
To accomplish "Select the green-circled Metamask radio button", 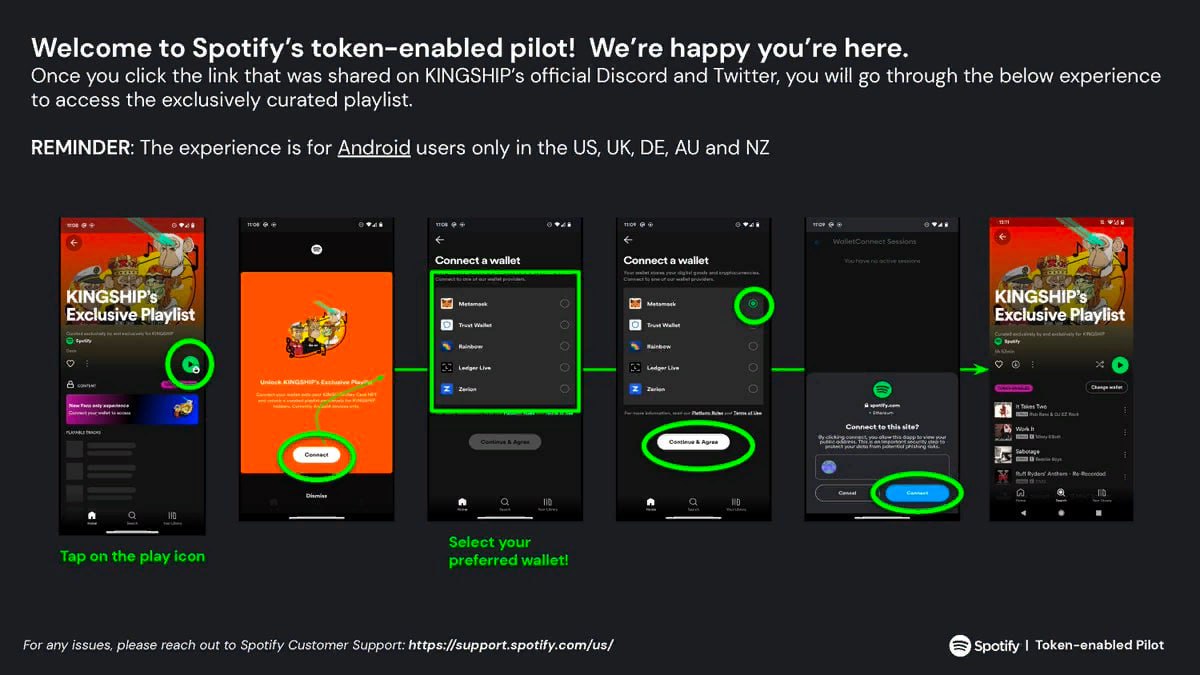I will coord(753,304).
